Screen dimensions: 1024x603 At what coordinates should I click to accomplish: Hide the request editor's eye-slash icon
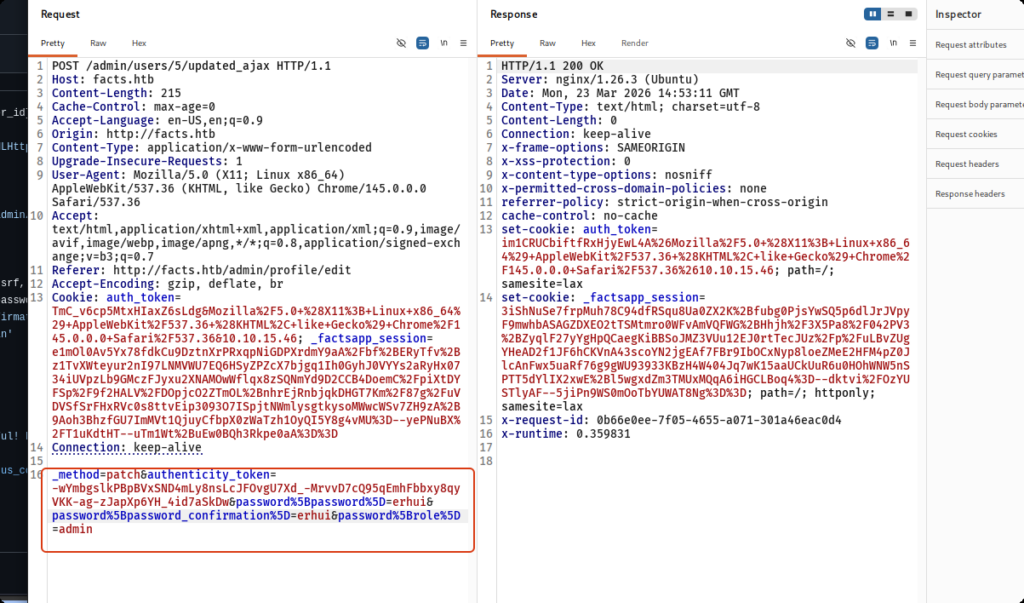[401, 44]
